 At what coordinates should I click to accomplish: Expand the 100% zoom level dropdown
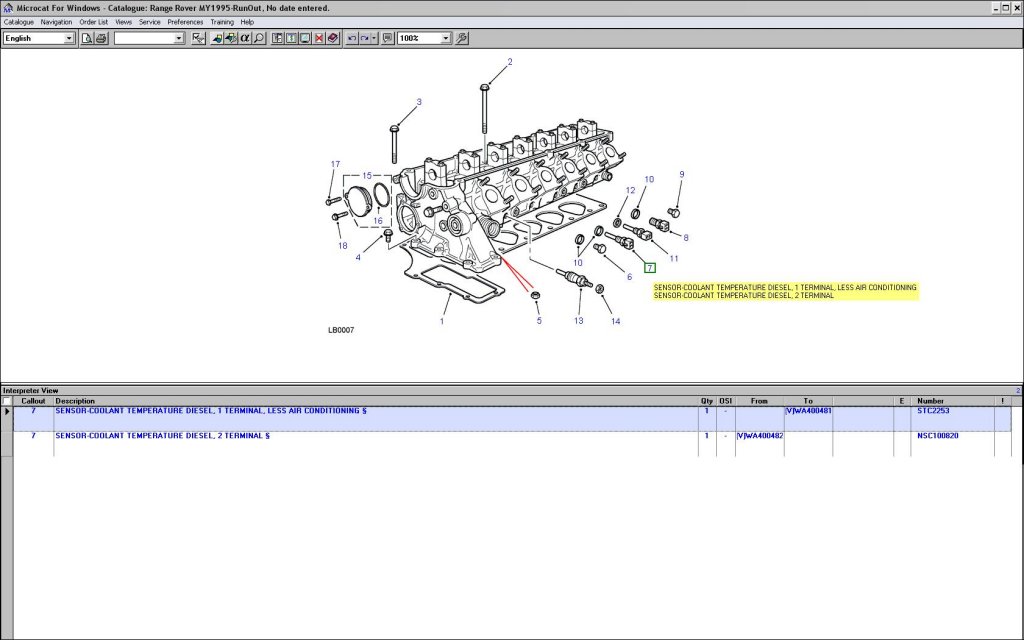click(x=446, y=38)
